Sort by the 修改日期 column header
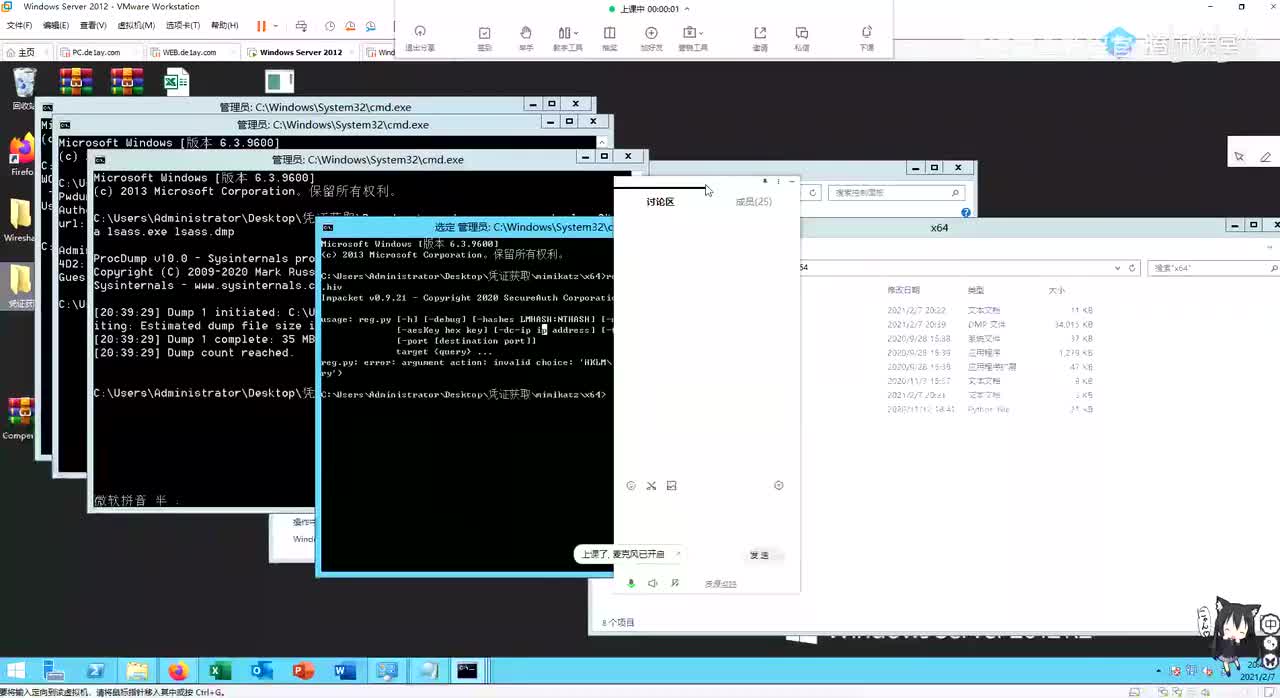Viewport: 1280px width, 698px height. [x=902, y=290]
